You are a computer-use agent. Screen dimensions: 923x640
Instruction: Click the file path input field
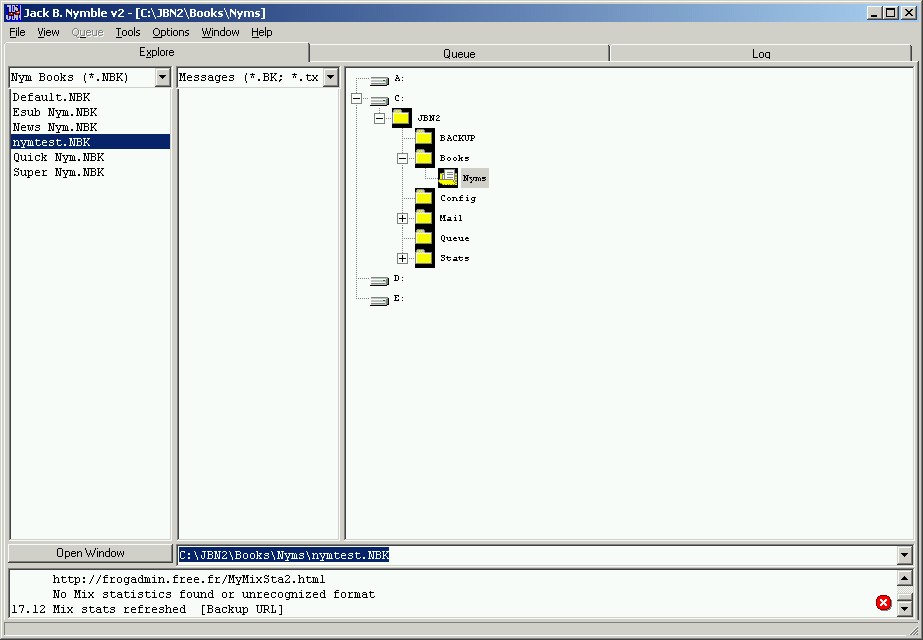[537, 555]
